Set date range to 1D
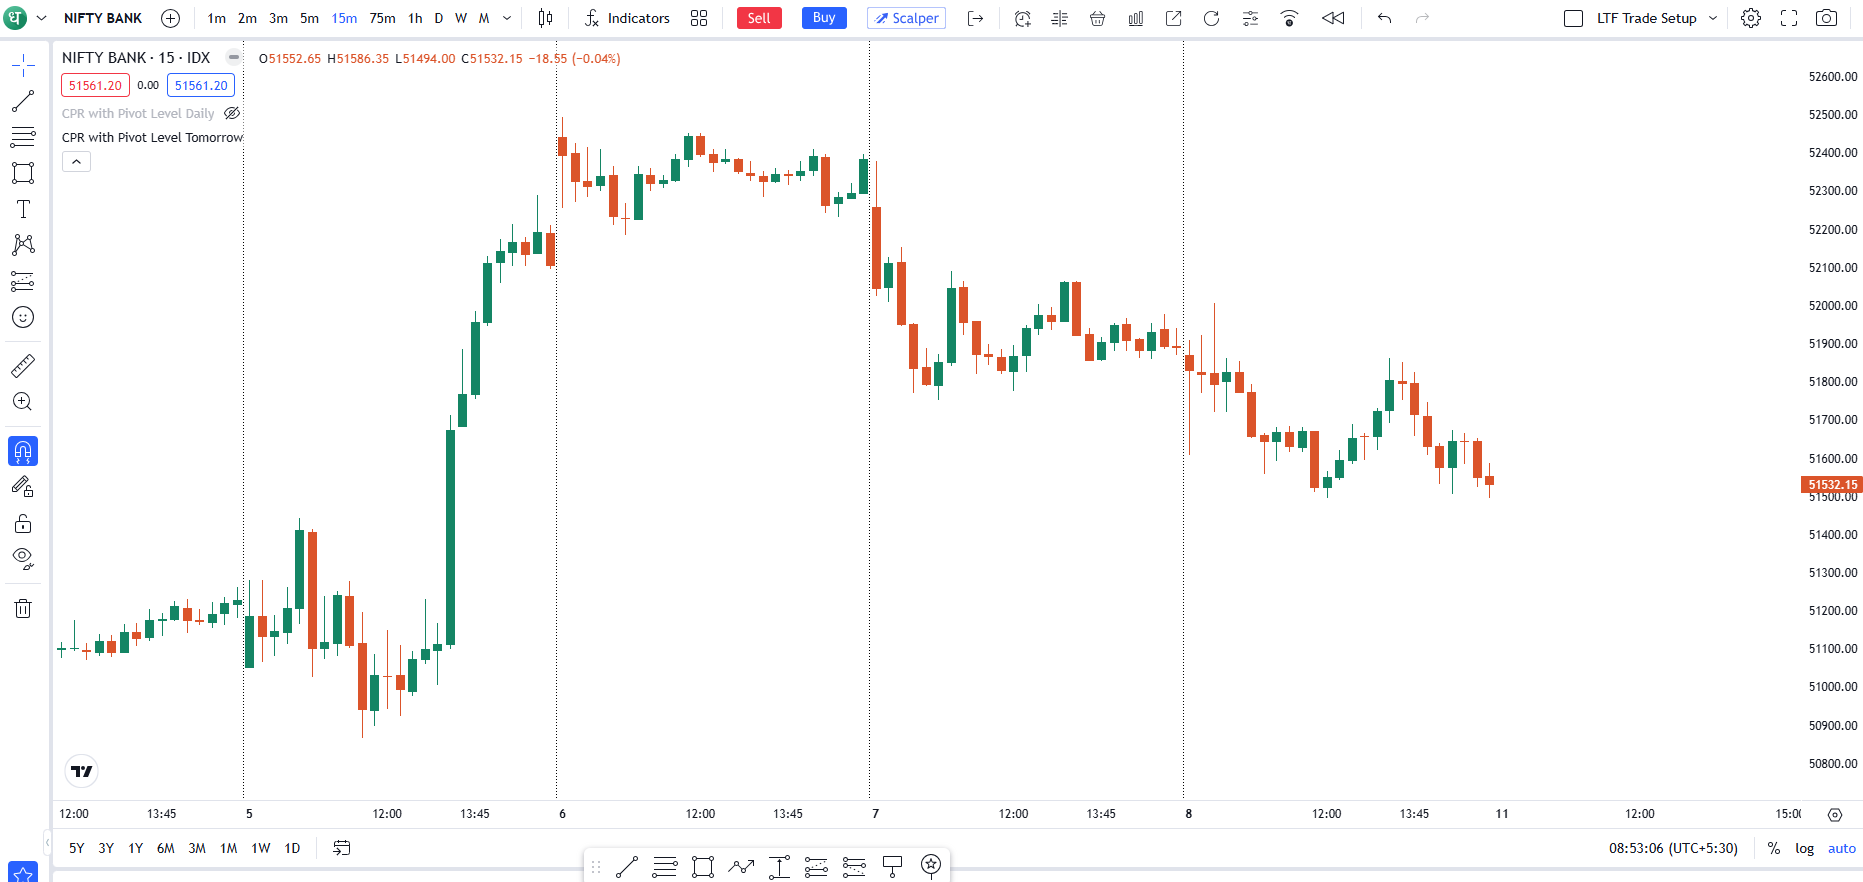The width and height of the screenshot is (1863, 882). [x=292, y=848]
